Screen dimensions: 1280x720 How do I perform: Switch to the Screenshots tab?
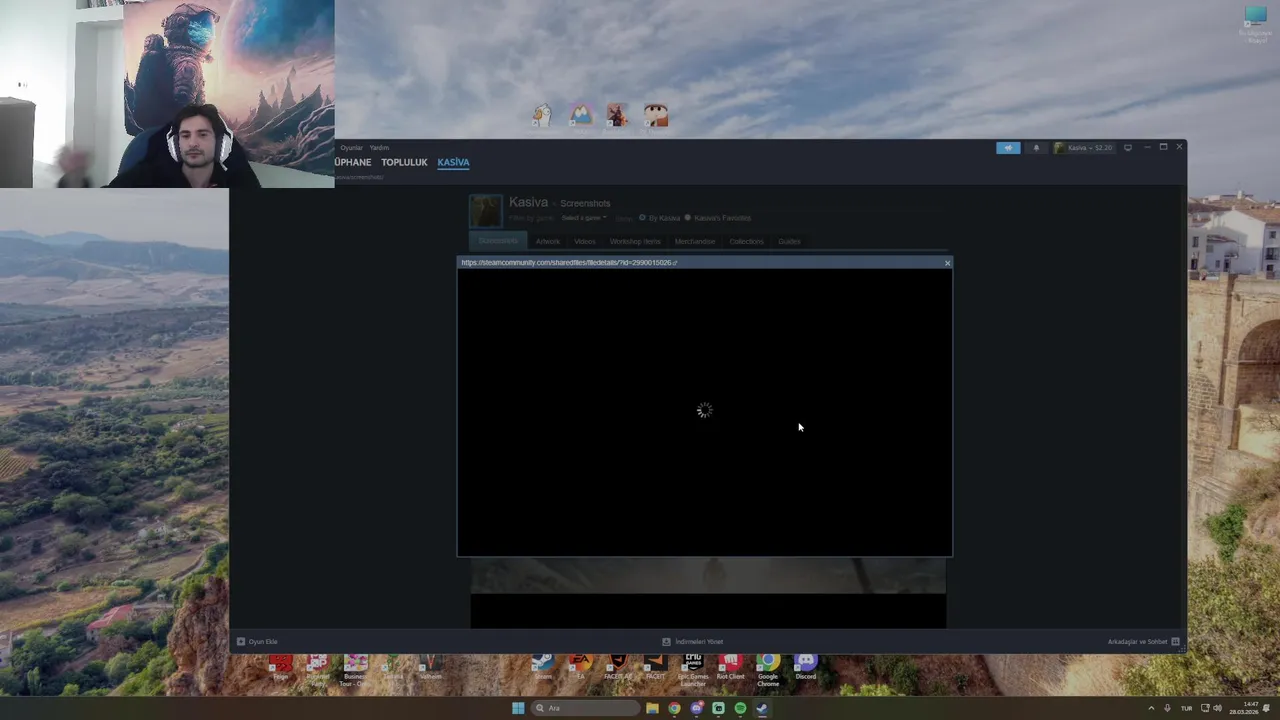coord(498,241)
